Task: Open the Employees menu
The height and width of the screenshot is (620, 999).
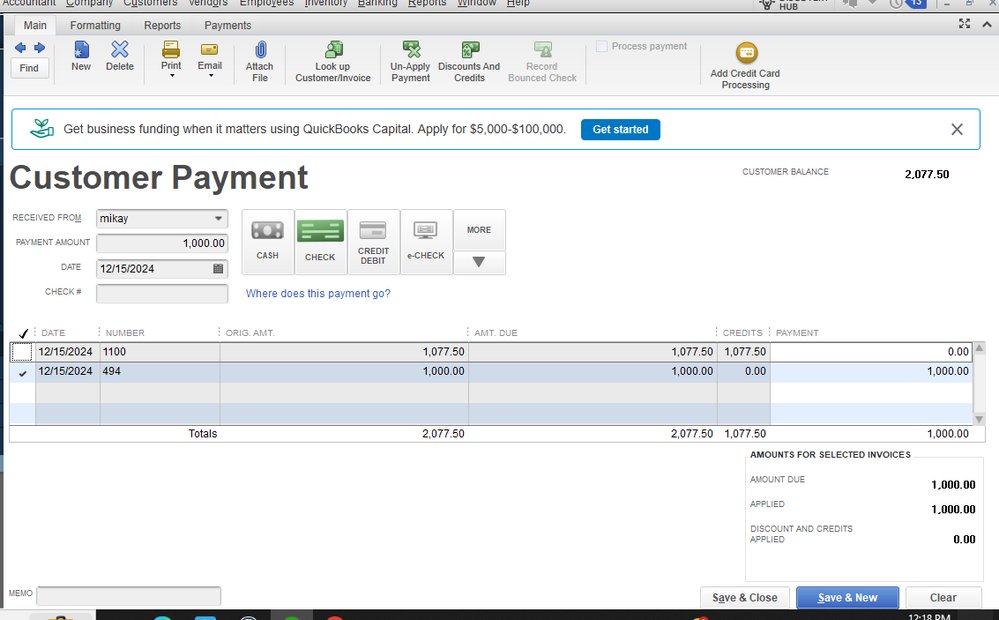Action: point(266,3)
